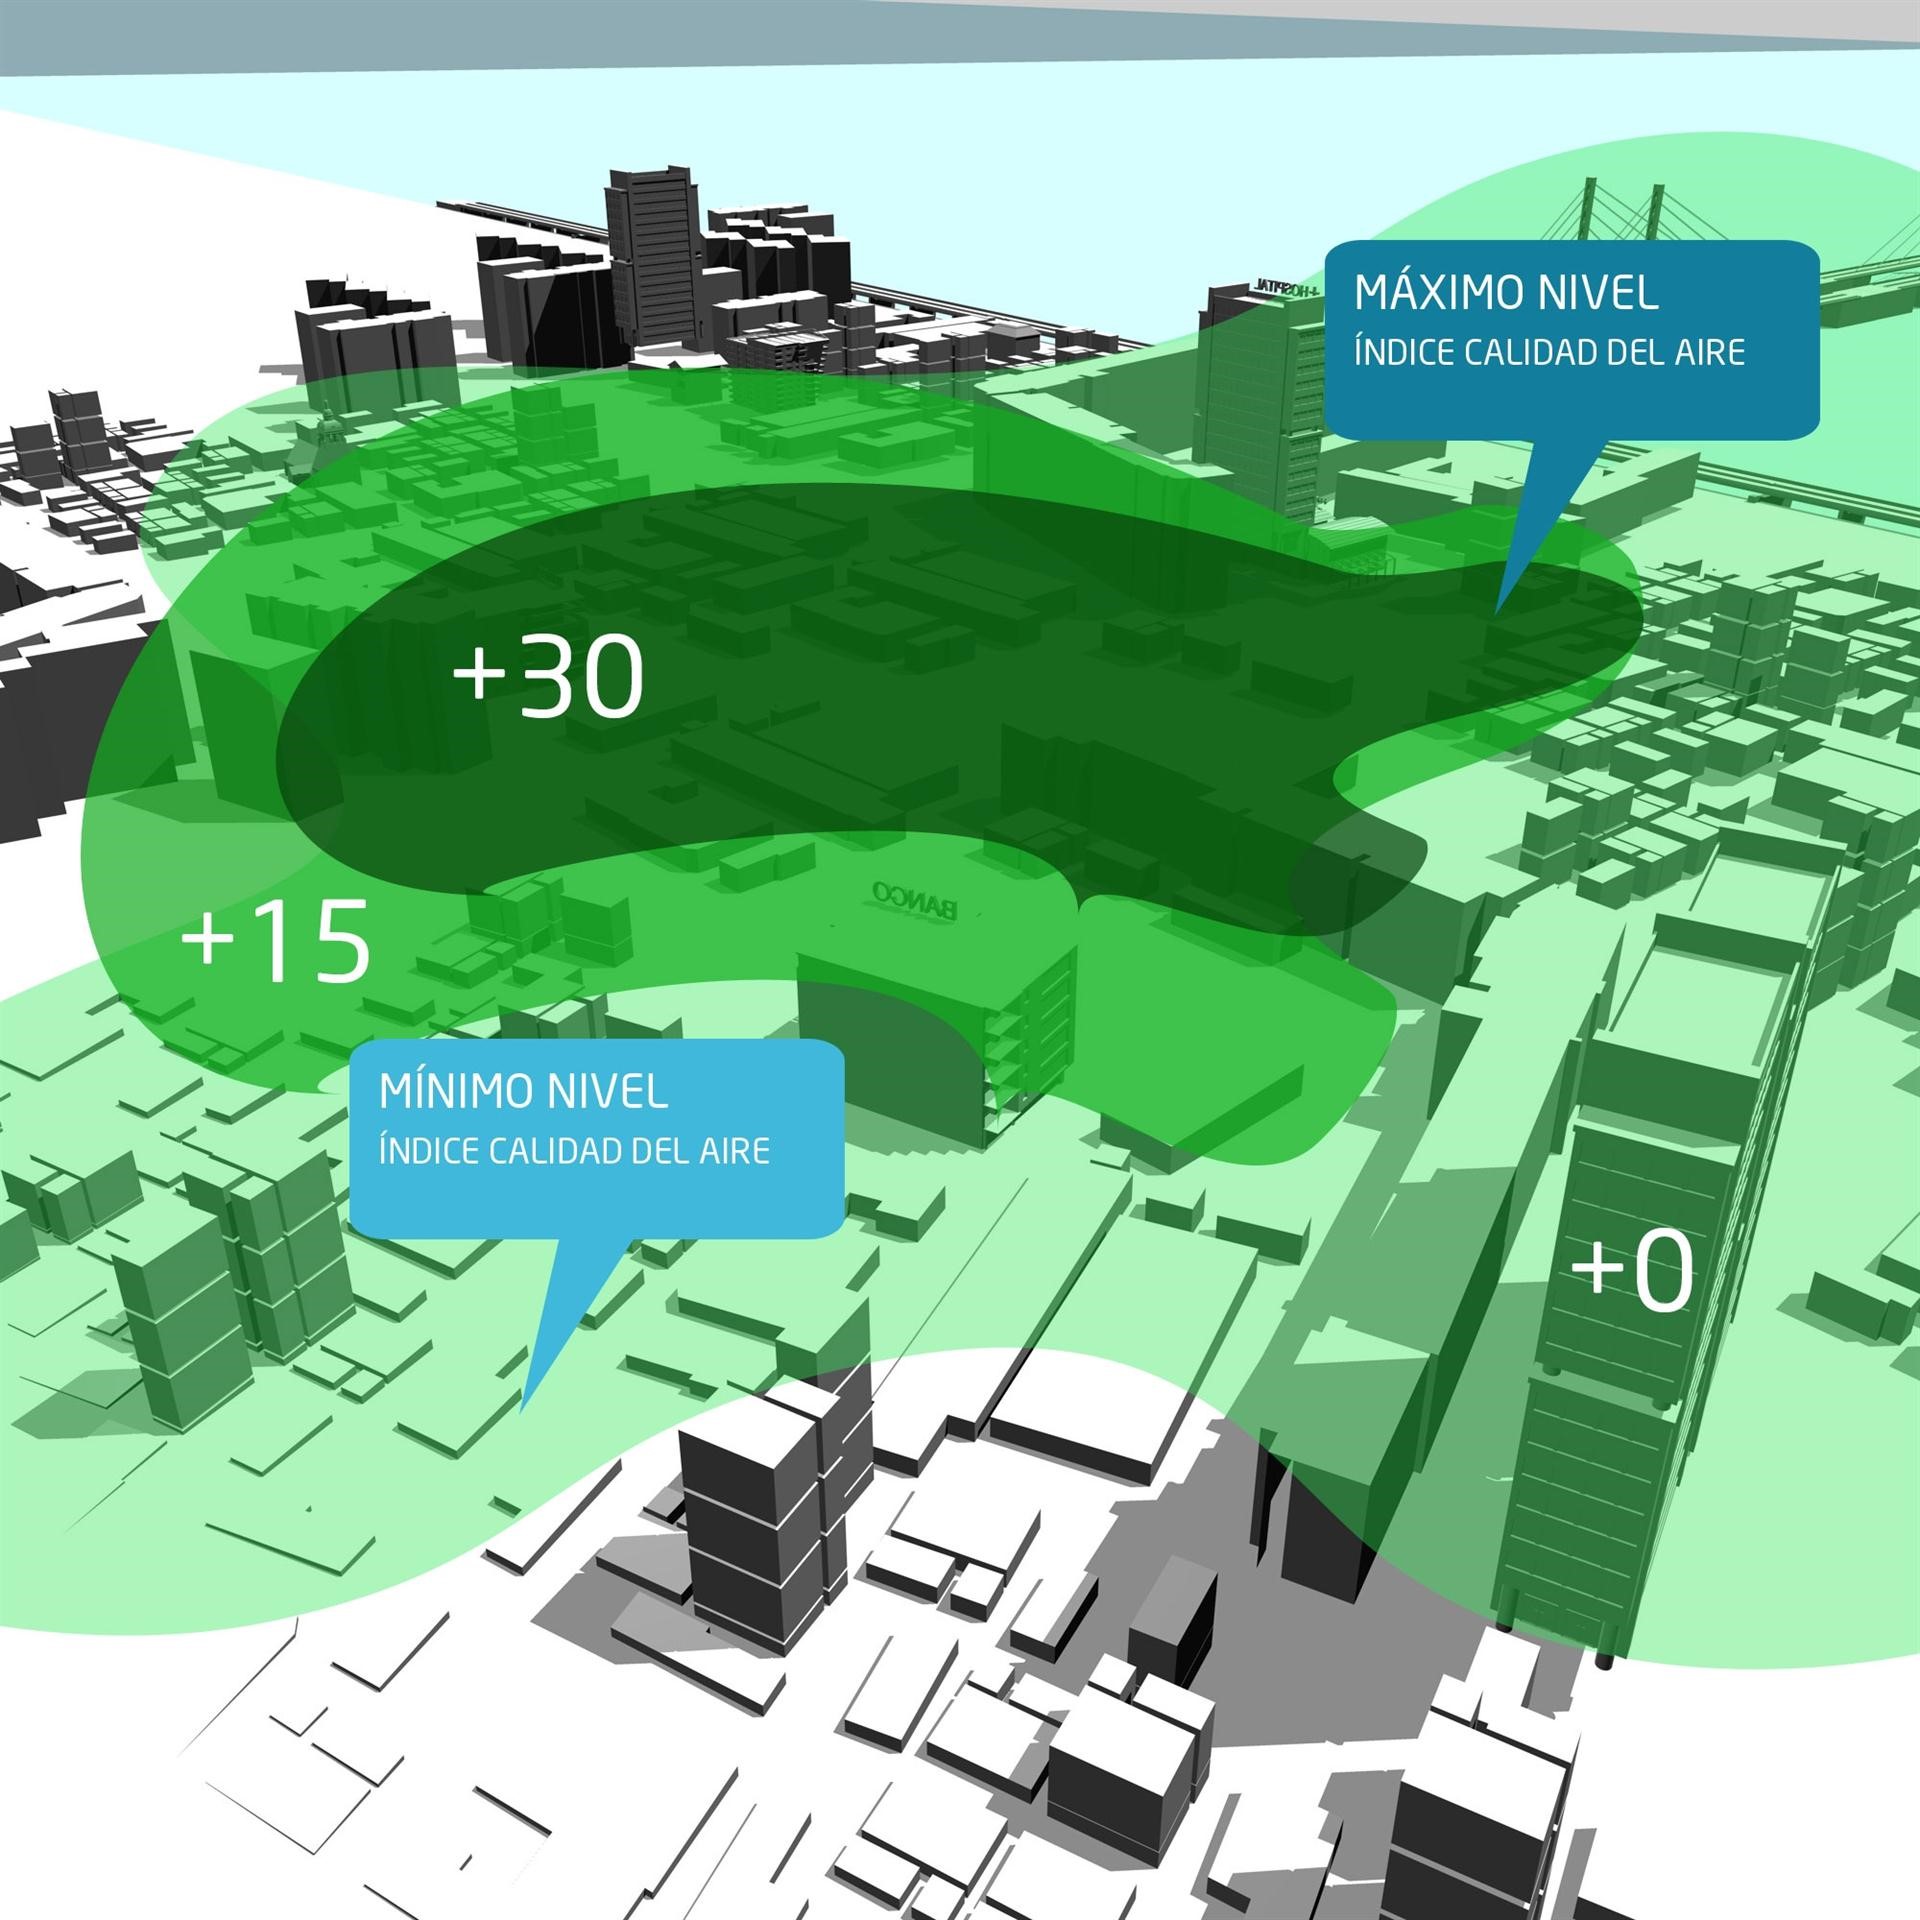Click the BANCO sign on the curved building
The height and width of the screenshot is (1920, 1920).
coord(915,898)
